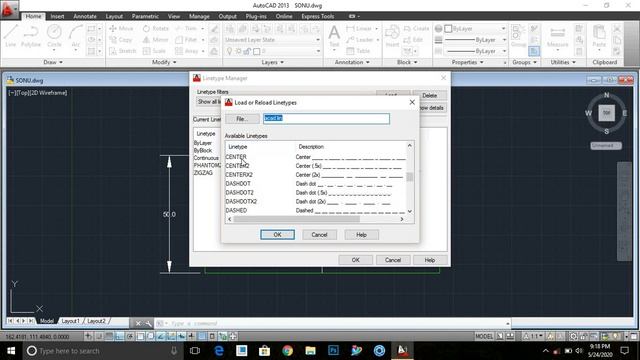This screenshot has width=640, height=360.
Task: Open the Insert block tool
Action: click(392, 36)
